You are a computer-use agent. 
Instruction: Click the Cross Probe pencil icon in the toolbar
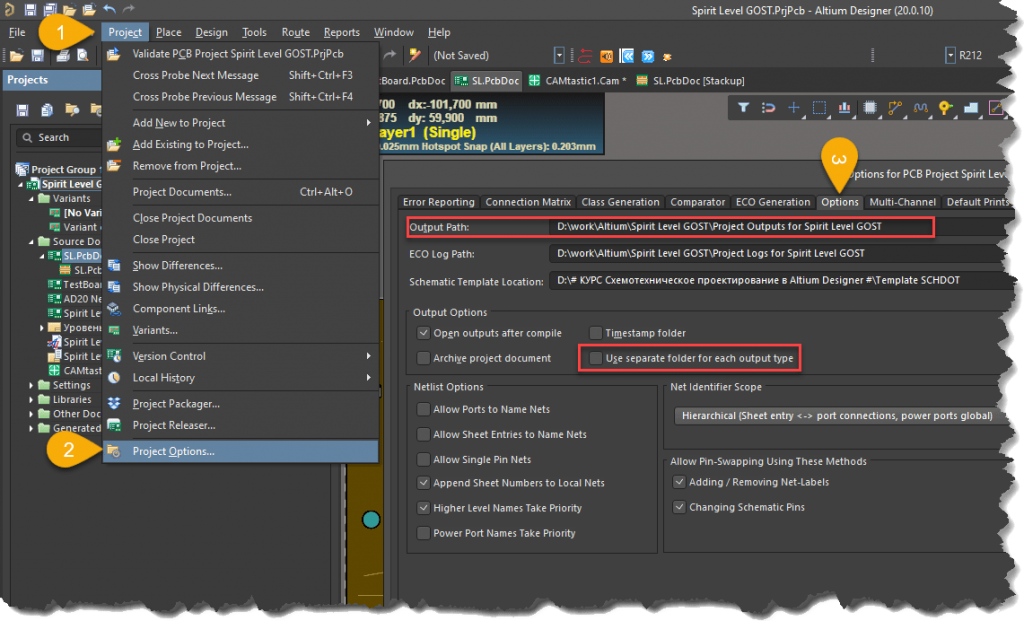coord(415,56)
